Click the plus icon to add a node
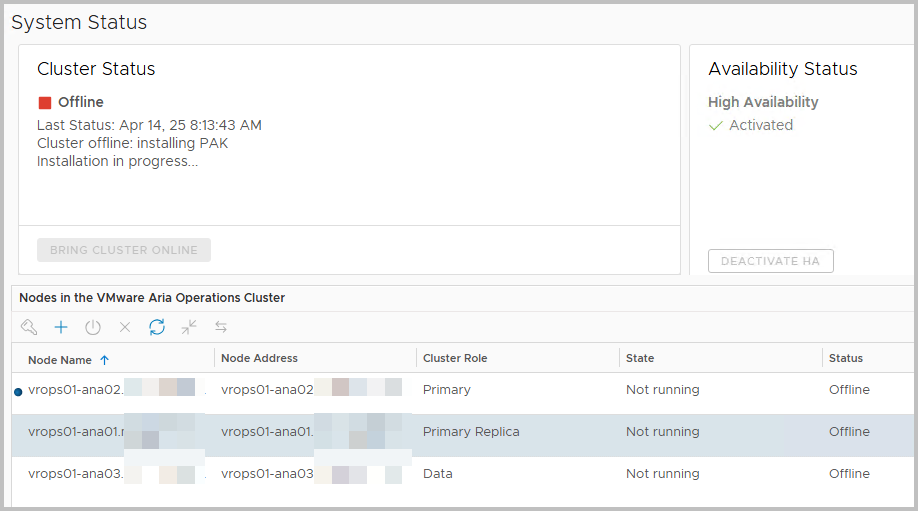This screenshot has width=918, height=511. (x=61, y=327)
